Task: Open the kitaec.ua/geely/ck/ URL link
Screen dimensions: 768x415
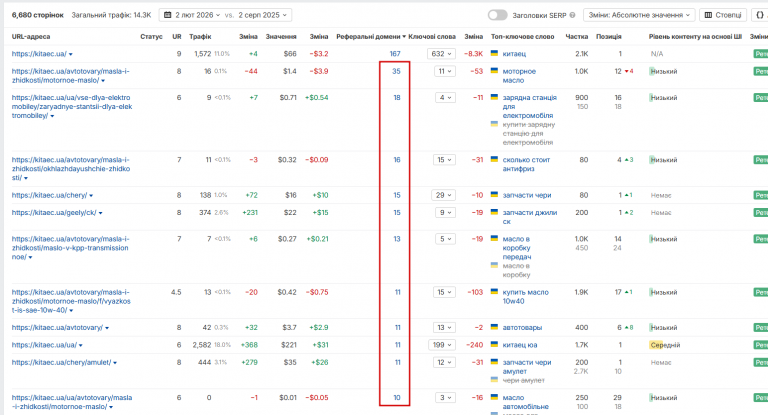Action: click(54, 213)
